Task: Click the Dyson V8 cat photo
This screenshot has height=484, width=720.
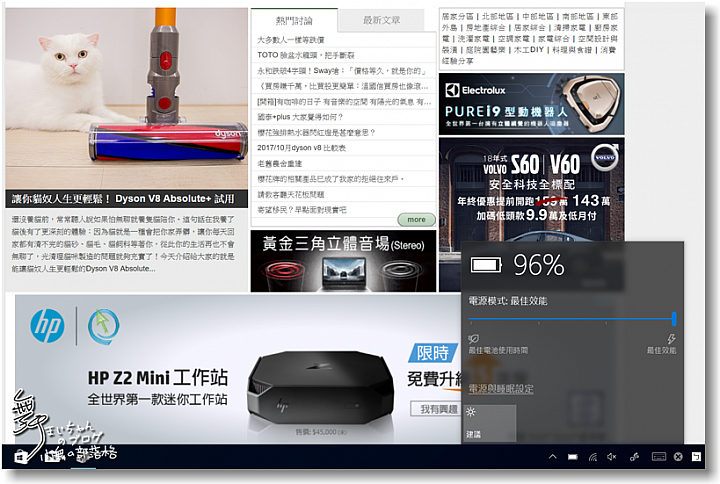Action: coord(127,98)
